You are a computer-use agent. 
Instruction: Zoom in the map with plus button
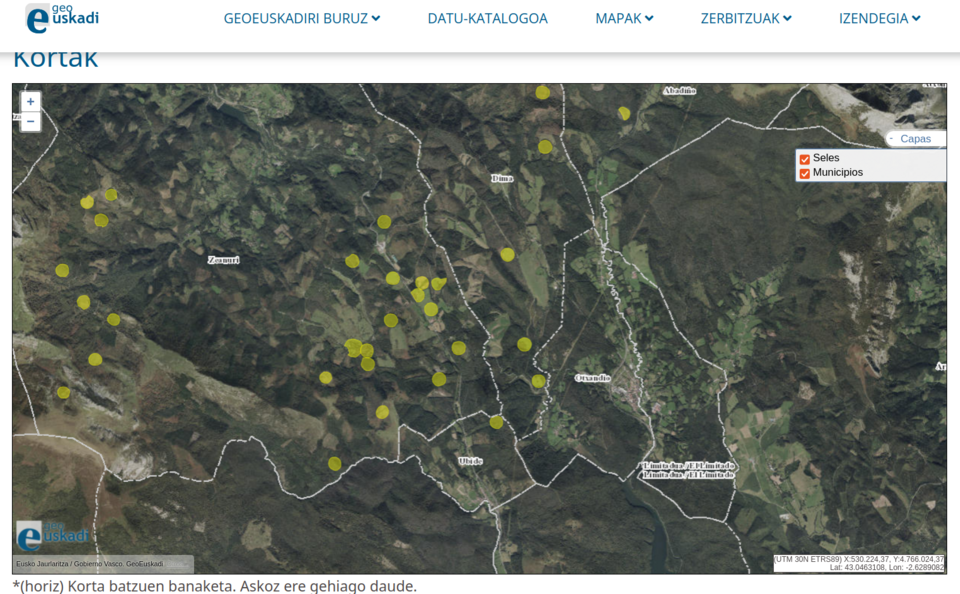coord(31,102)
